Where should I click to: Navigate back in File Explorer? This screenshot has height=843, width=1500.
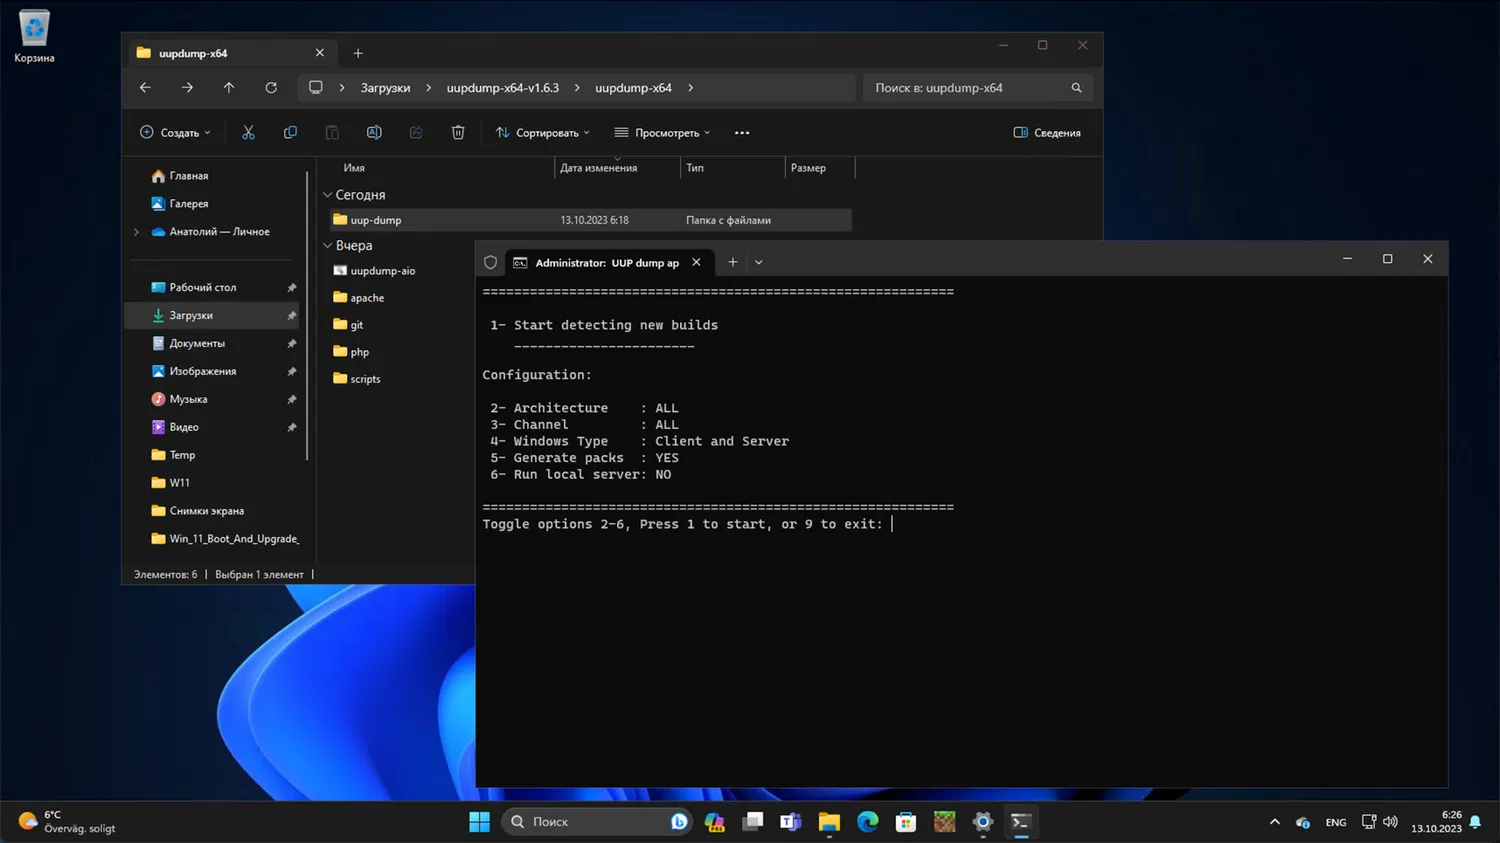pos(145,88)
